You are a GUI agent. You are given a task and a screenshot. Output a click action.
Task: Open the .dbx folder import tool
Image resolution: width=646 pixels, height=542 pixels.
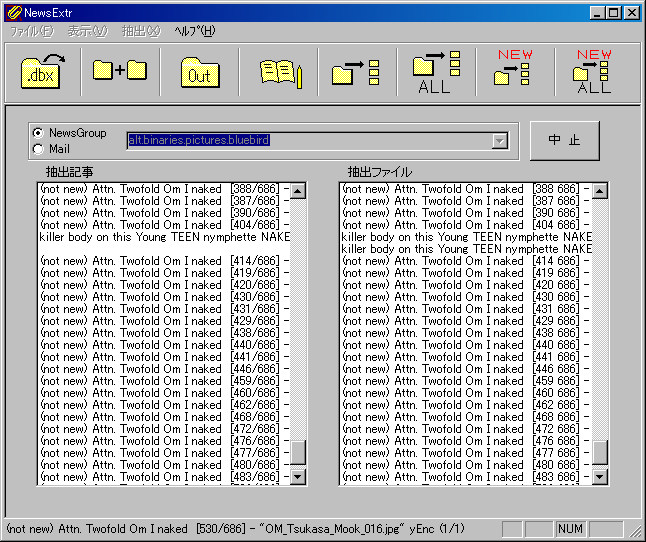click(x=43, y=72)
